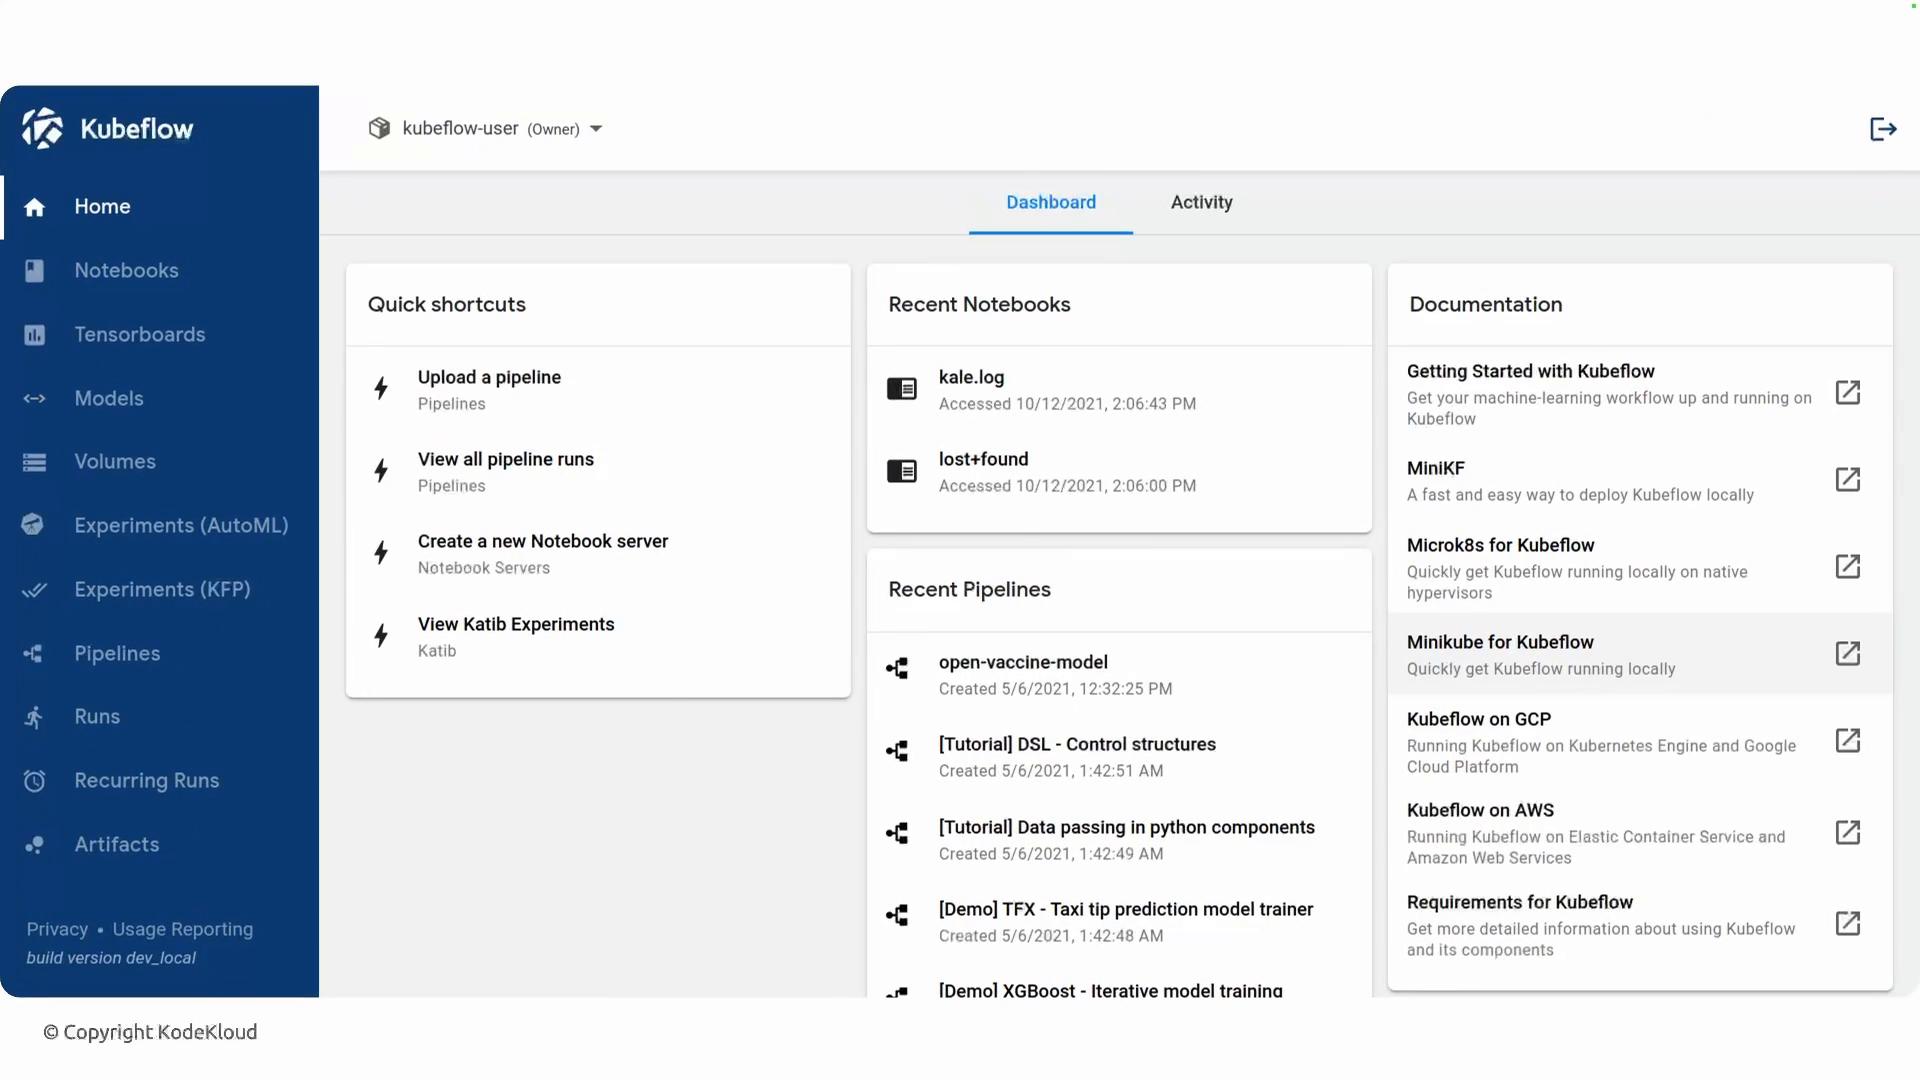Screen dimensions: 1920x1080
Task: Click the namespace cube icon beside kubeflow-user
Action: (379, 128)
